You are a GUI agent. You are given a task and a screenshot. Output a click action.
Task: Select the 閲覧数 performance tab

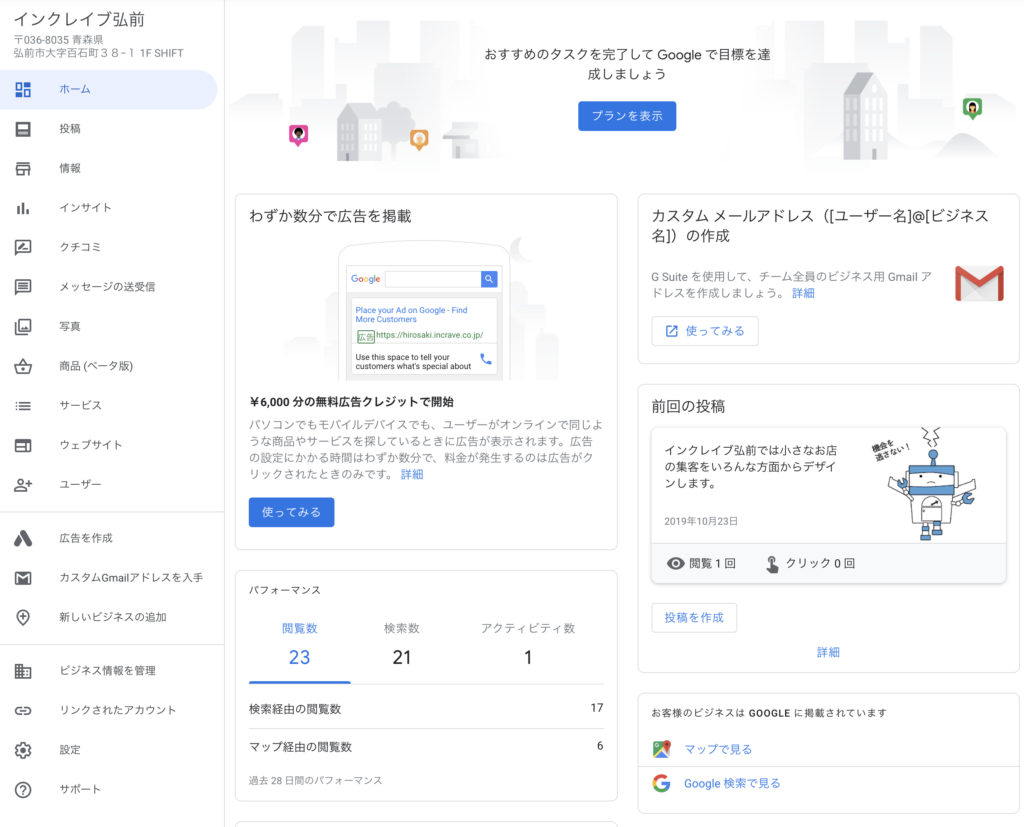coord(300,645)
